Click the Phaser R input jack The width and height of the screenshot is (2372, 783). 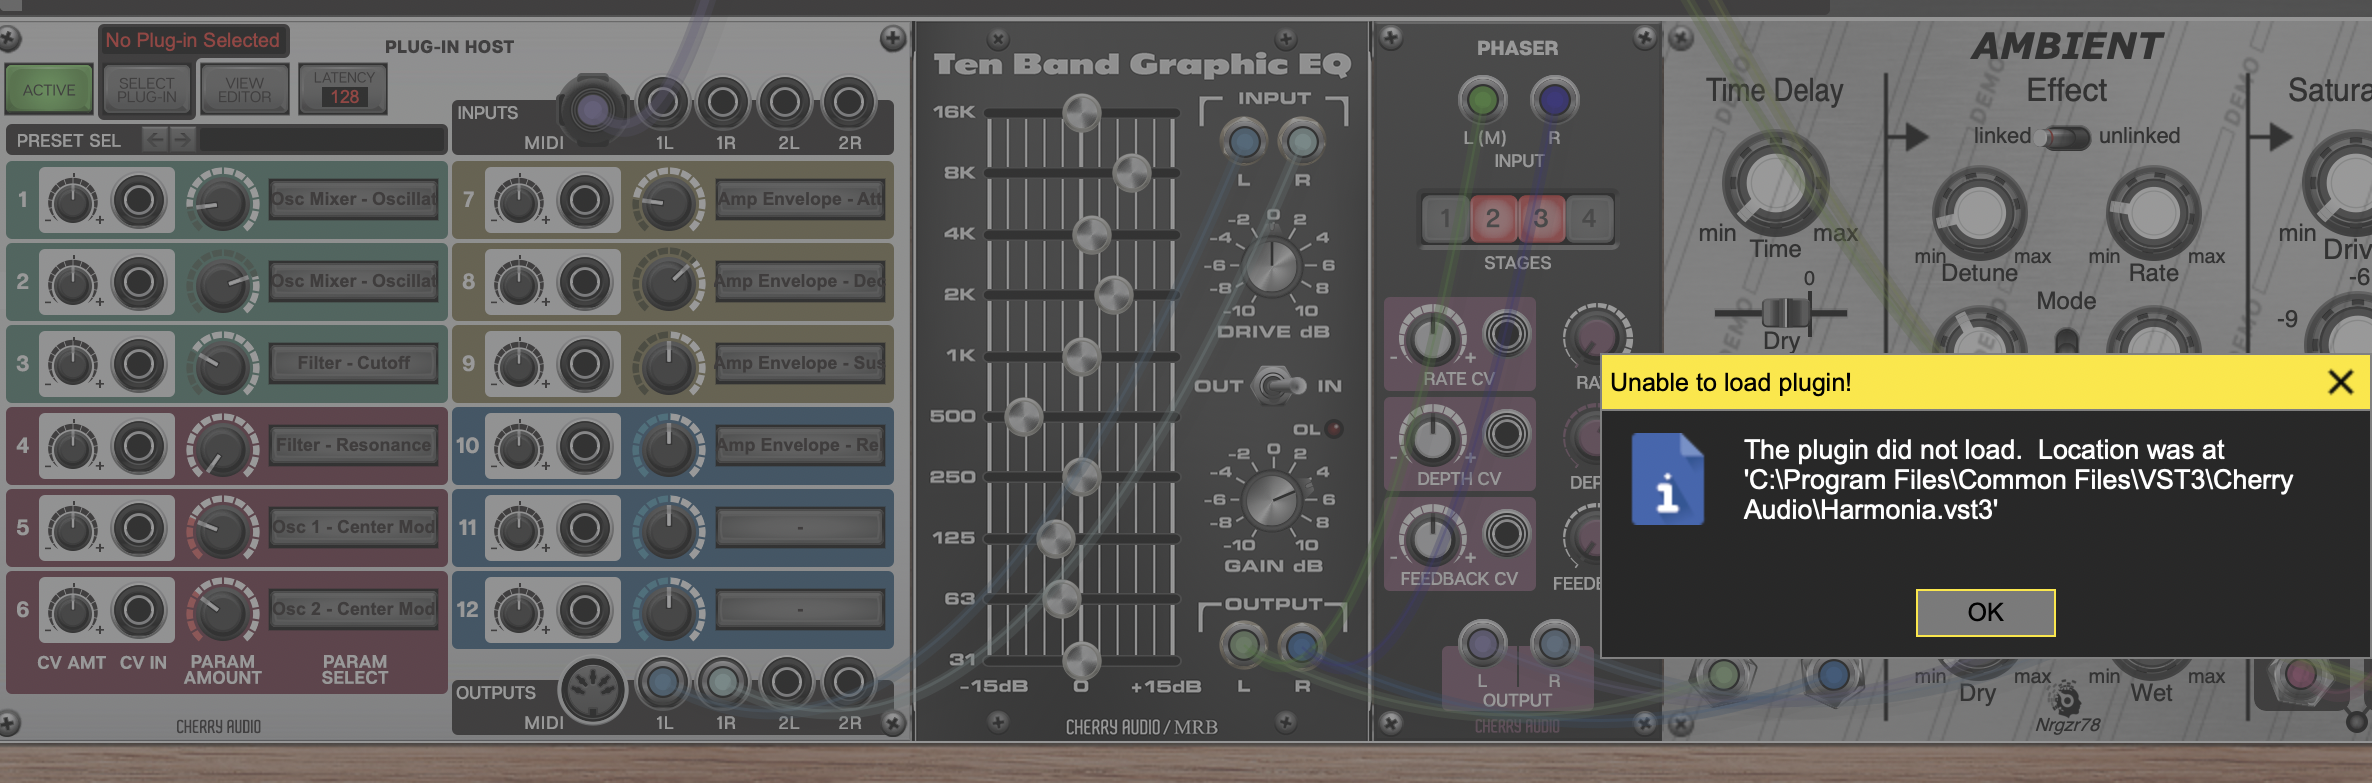[x=1554, y=99]
